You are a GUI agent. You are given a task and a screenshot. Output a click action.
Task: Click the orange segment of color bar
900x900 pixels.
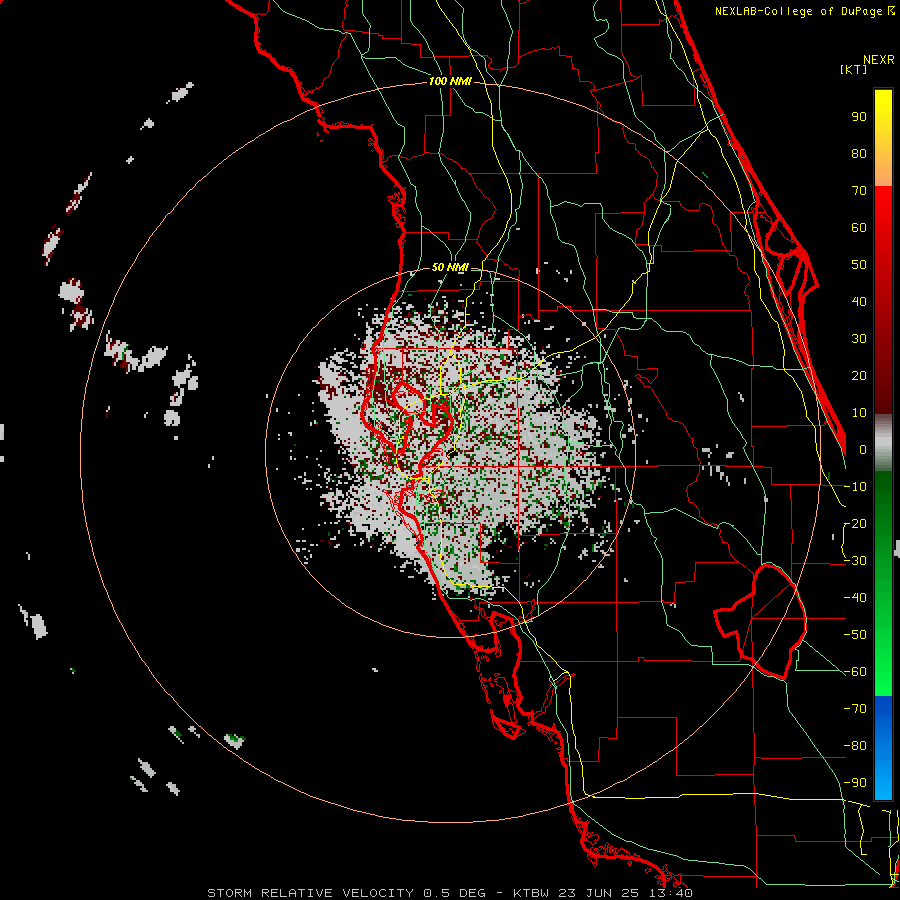[883, 168]
